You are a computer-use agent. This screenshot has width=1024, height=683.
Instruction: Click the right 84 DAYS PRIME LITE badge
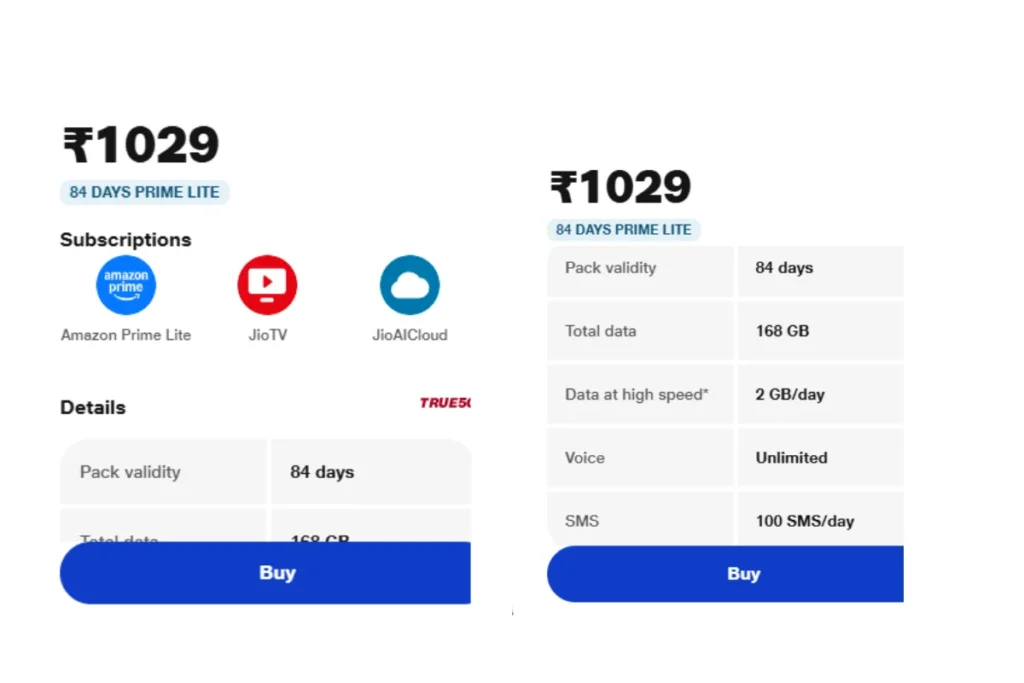point(624,230)
